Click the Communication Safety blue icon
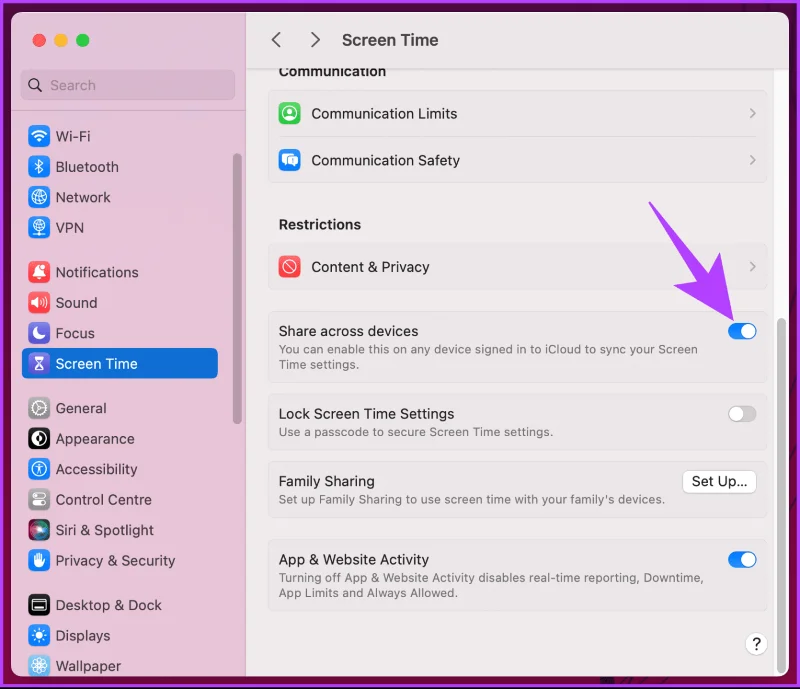Screen dimensions: 800x689 tap(289, 160)
